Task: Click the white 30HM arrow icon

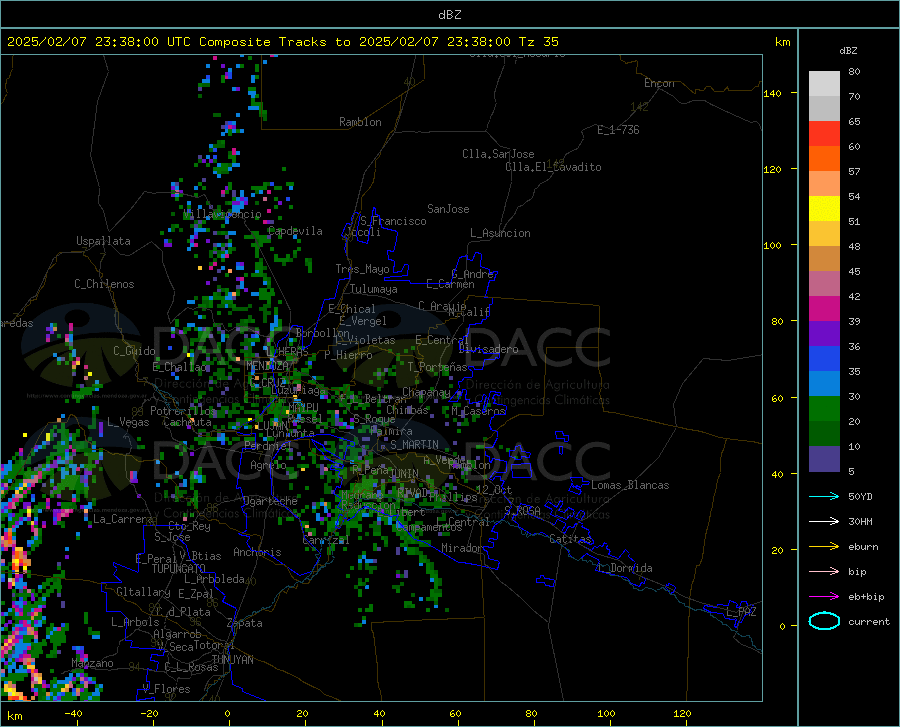Action: 824,522
